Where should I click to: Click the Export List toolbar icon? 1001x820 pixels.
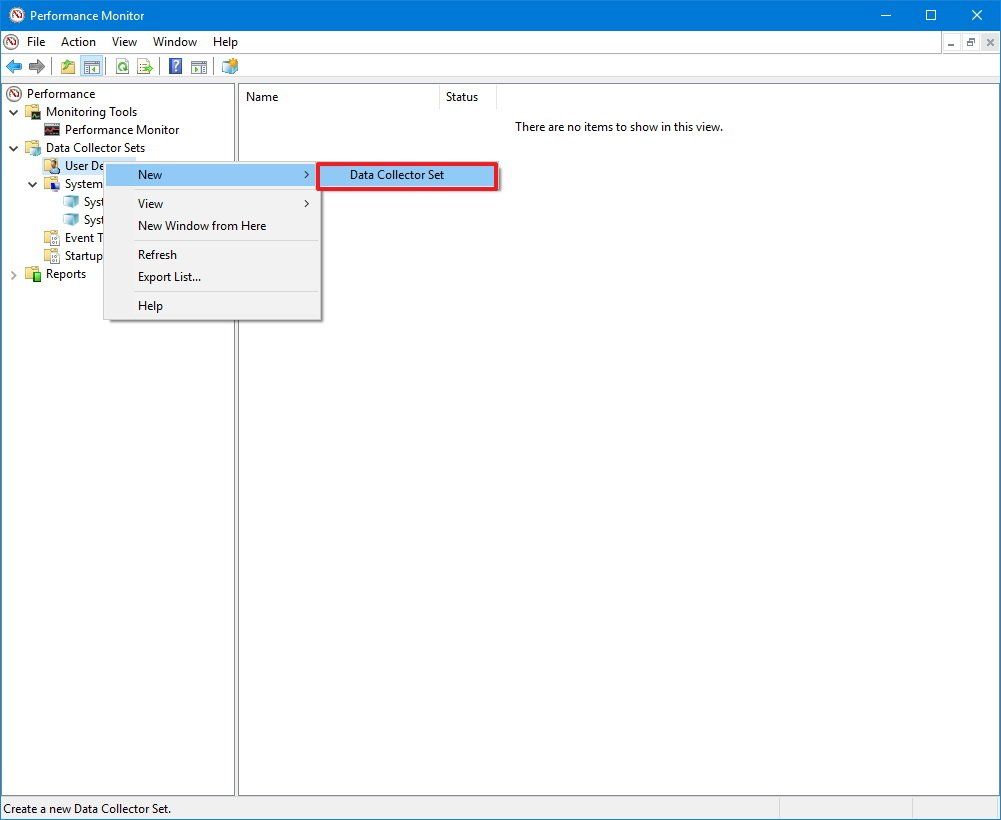(145, 66)
